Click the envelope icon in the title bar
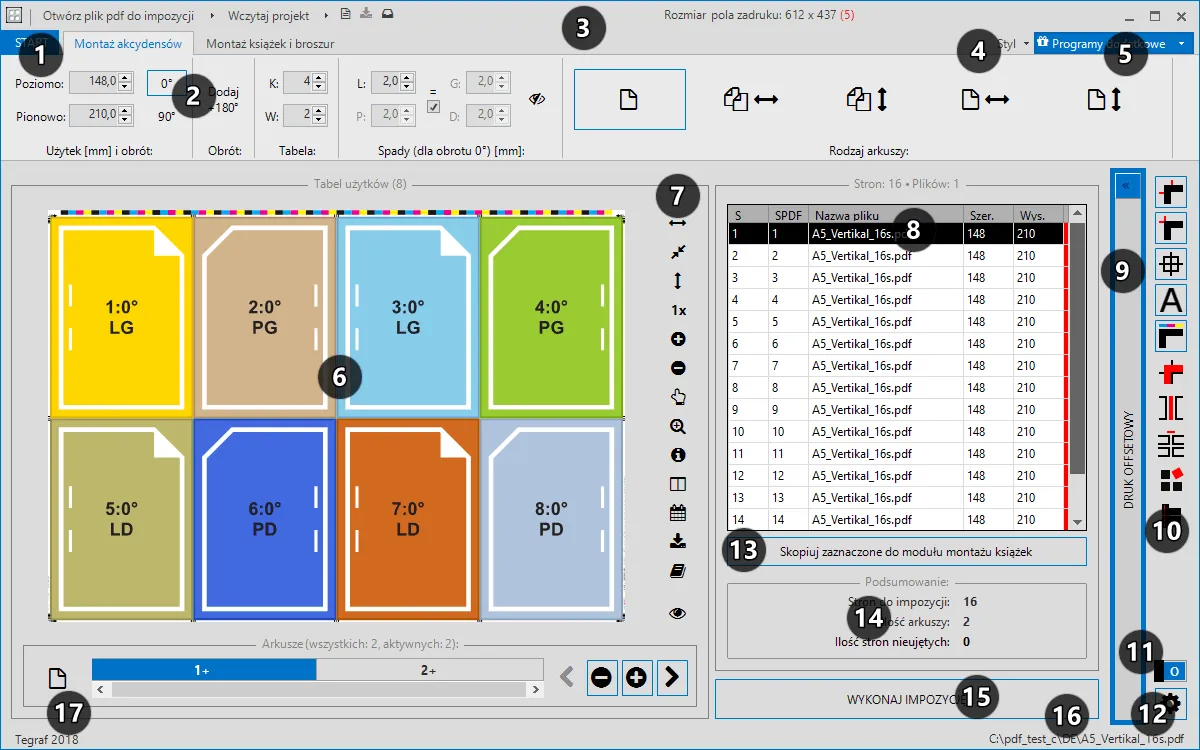 [387, 15]
